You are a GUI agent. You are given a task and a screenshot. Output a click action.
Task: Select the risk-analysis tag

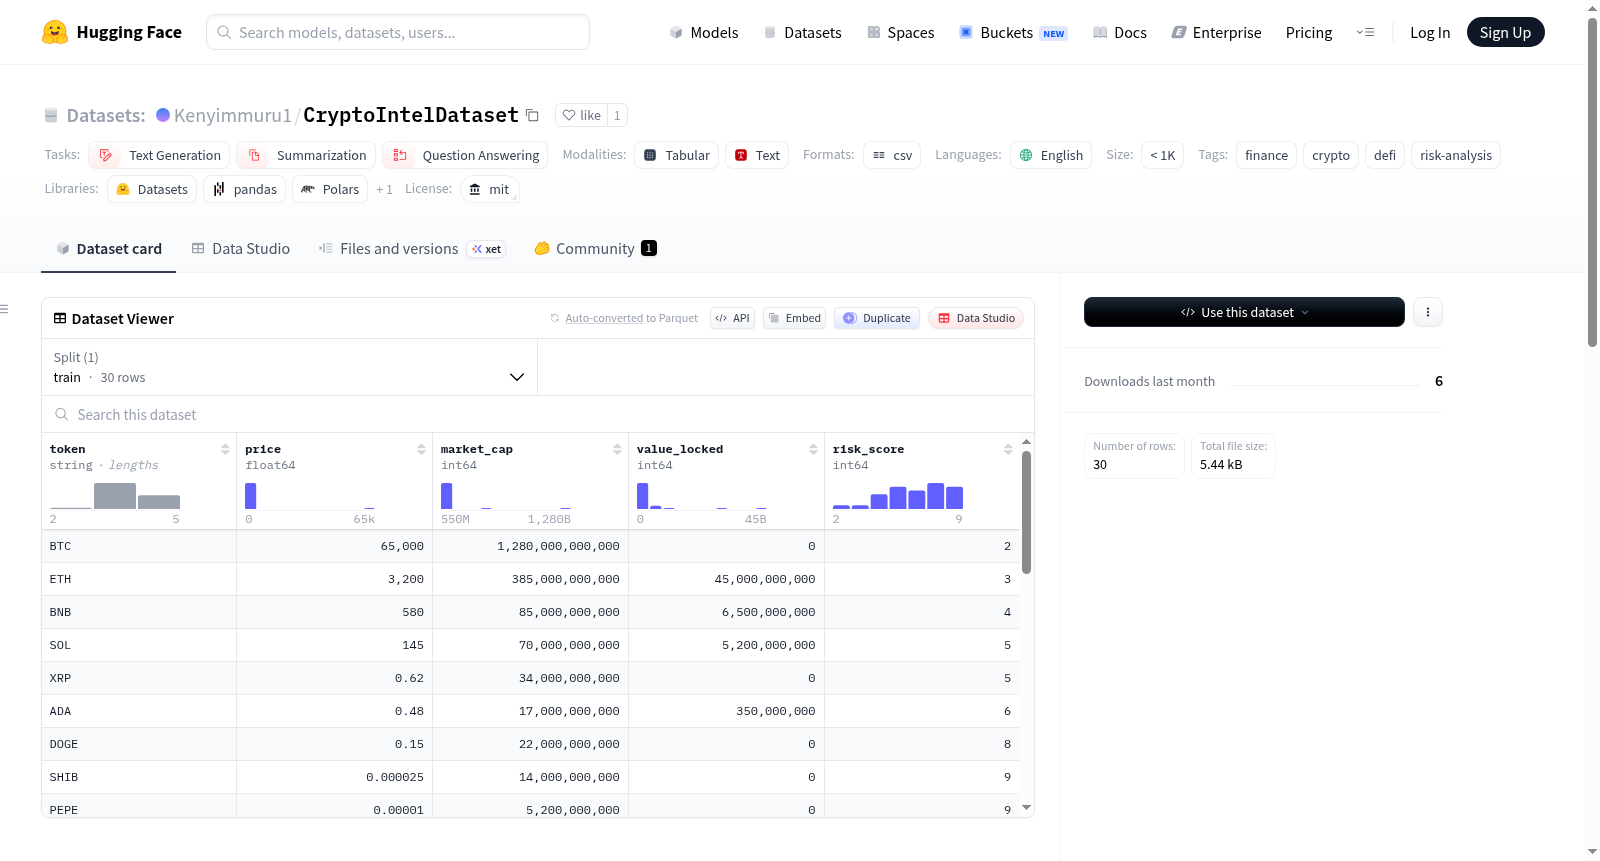[x=1456, y=155]
